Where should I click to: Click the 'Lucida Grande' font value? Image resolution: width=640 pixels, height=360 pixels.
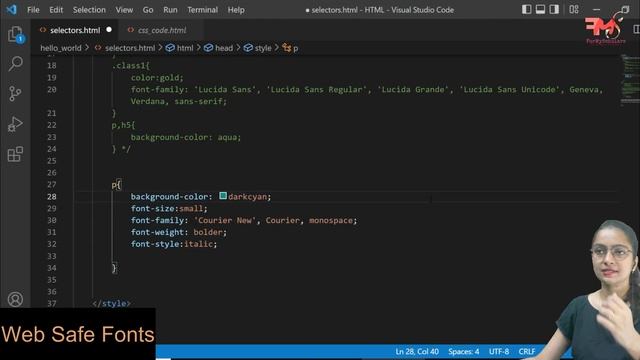click(413, 89)
